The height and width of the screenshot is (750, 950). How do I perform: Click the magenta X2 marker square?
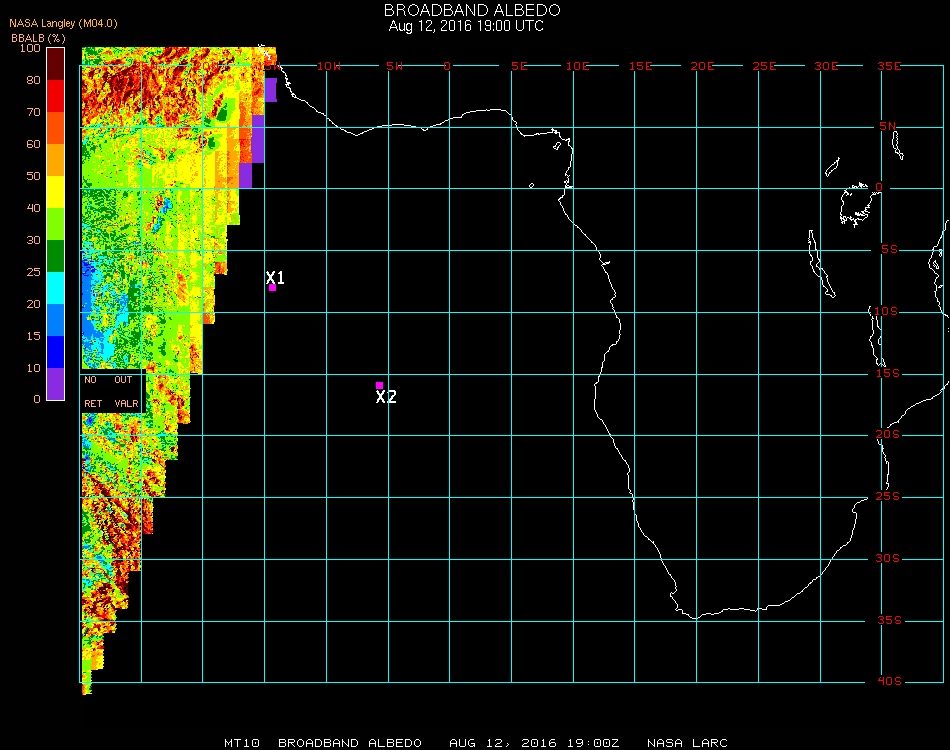379,385
